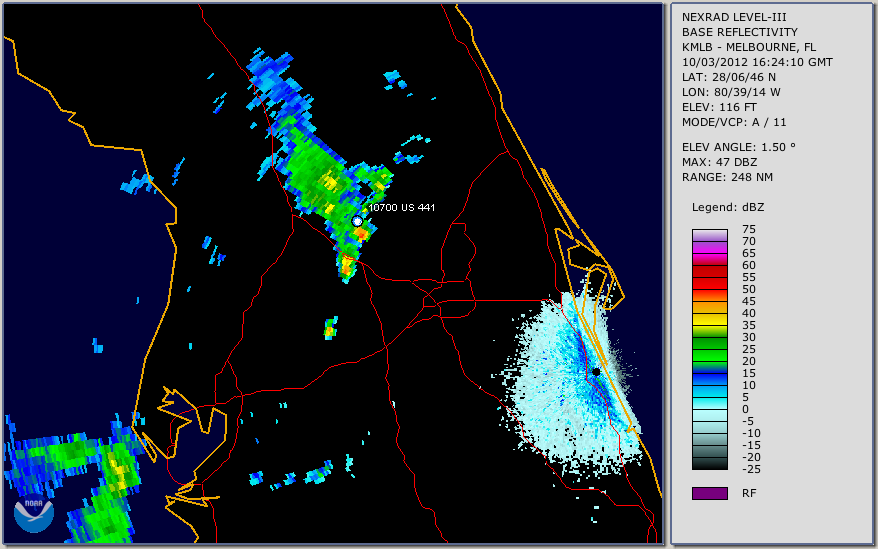The height and width of the screenshot is (549, 878).
Task: Click the "LAT: 28/06/46 N" line
Action: tap(728, 77)
